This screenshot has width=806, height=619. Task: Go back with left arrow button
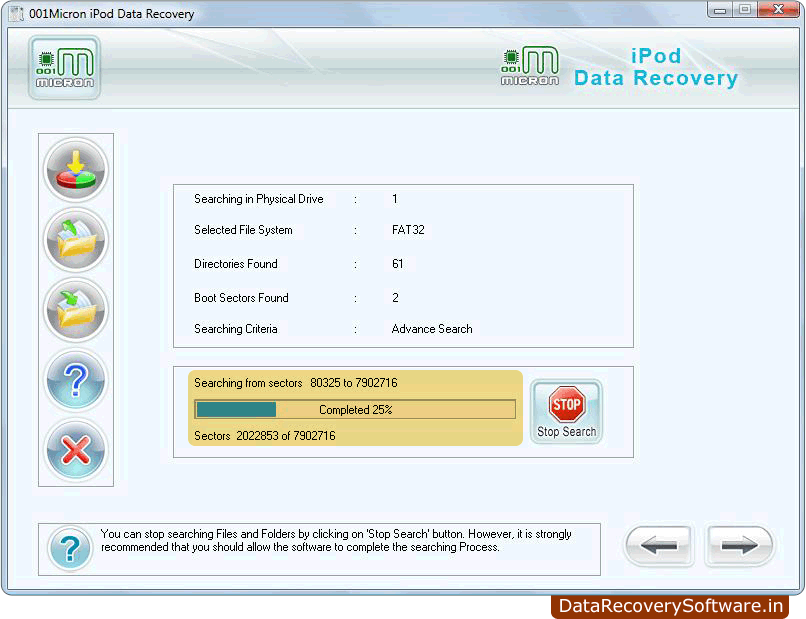pyautogui.click(x=659, y=545)
